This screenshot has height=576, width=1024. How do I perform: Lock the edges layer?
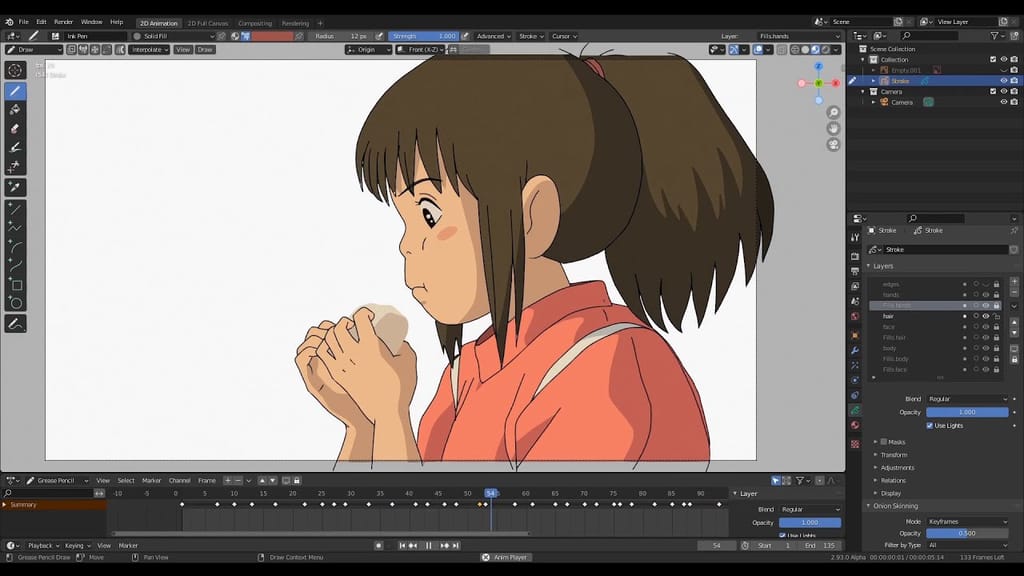click(996, 283)
